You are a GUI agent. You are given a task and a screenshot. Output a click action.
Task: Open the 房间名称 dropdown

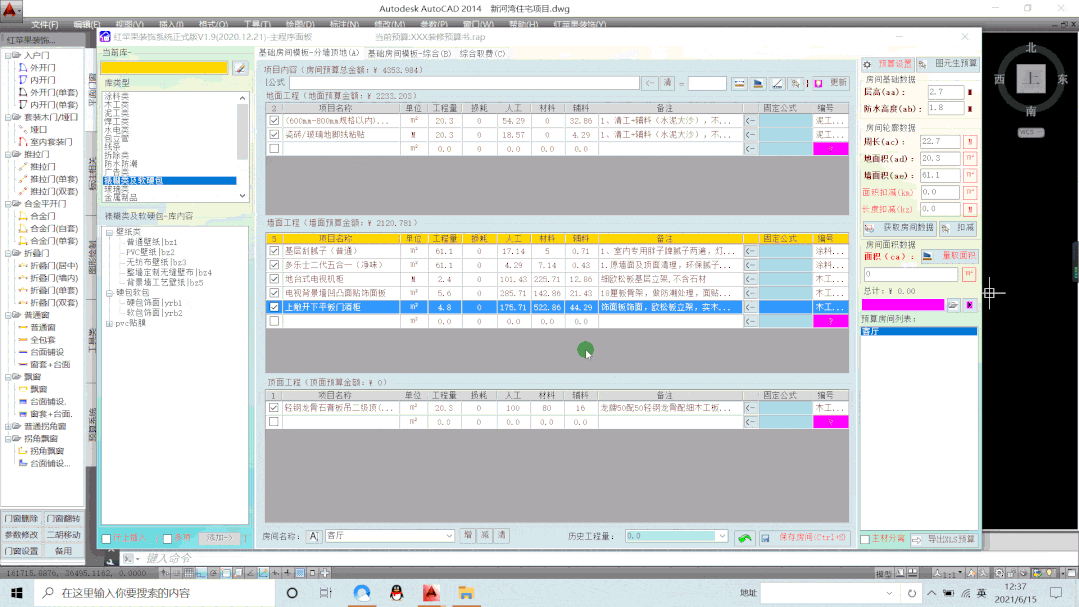(449, 536)
